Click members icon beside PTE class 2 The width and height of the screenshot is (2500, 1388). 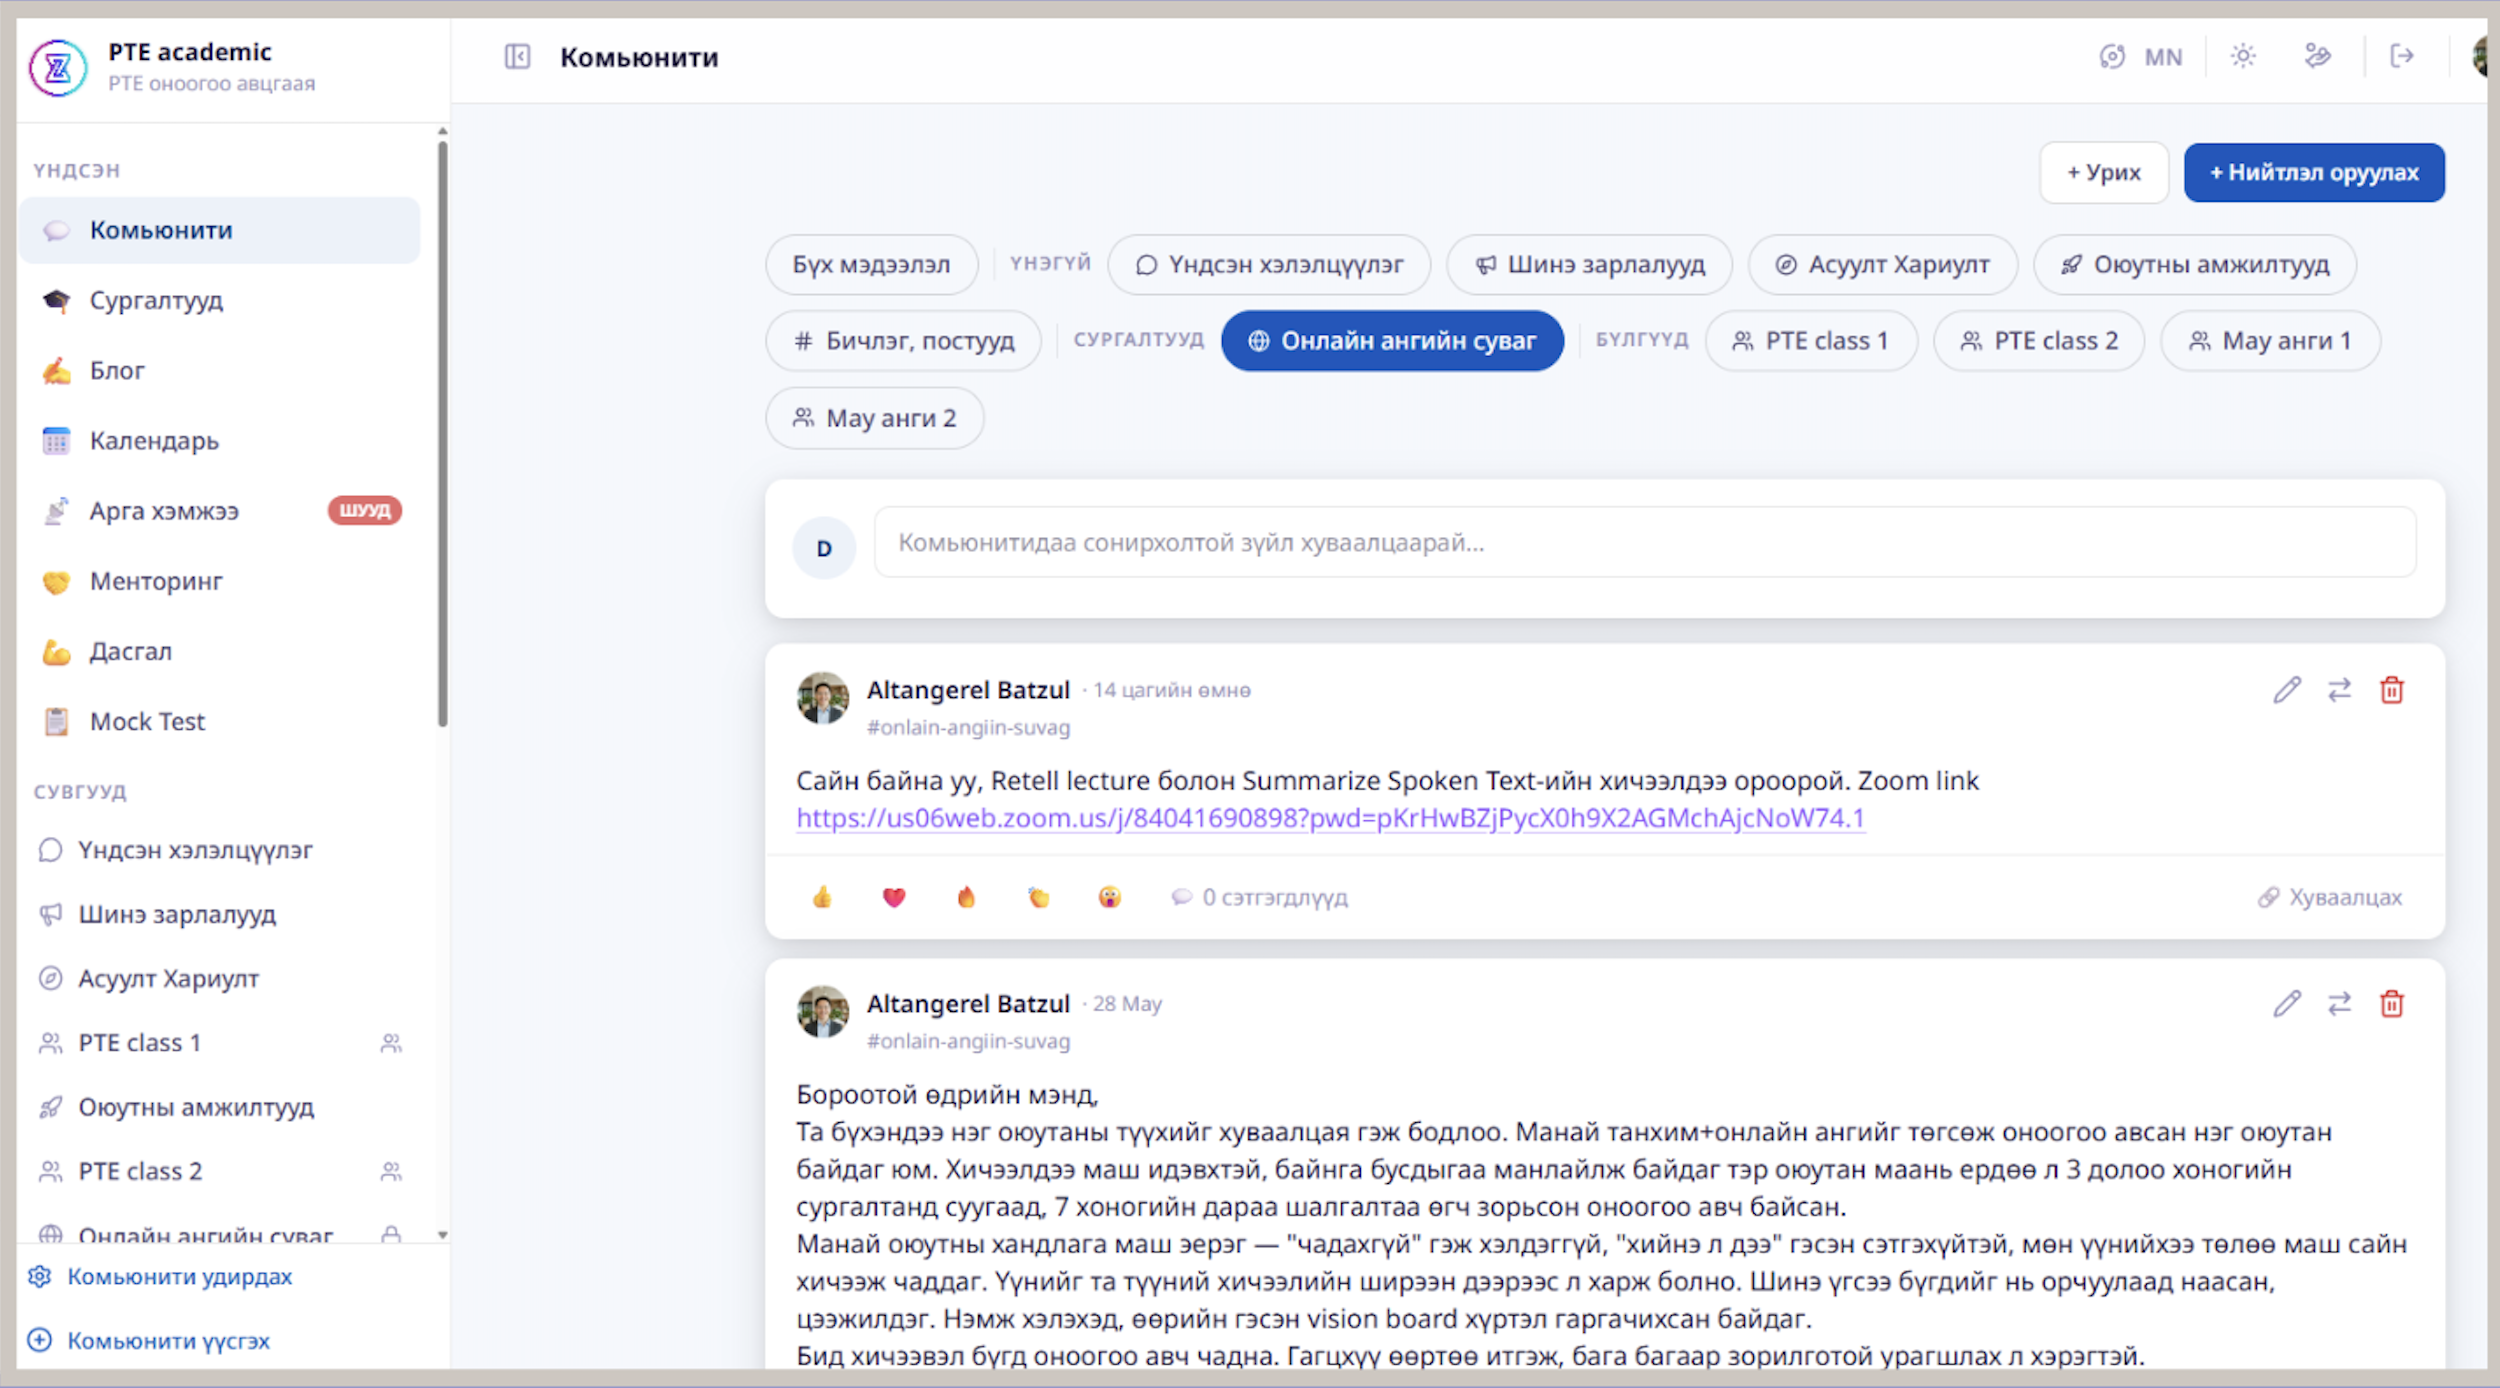pos(391,1171)
